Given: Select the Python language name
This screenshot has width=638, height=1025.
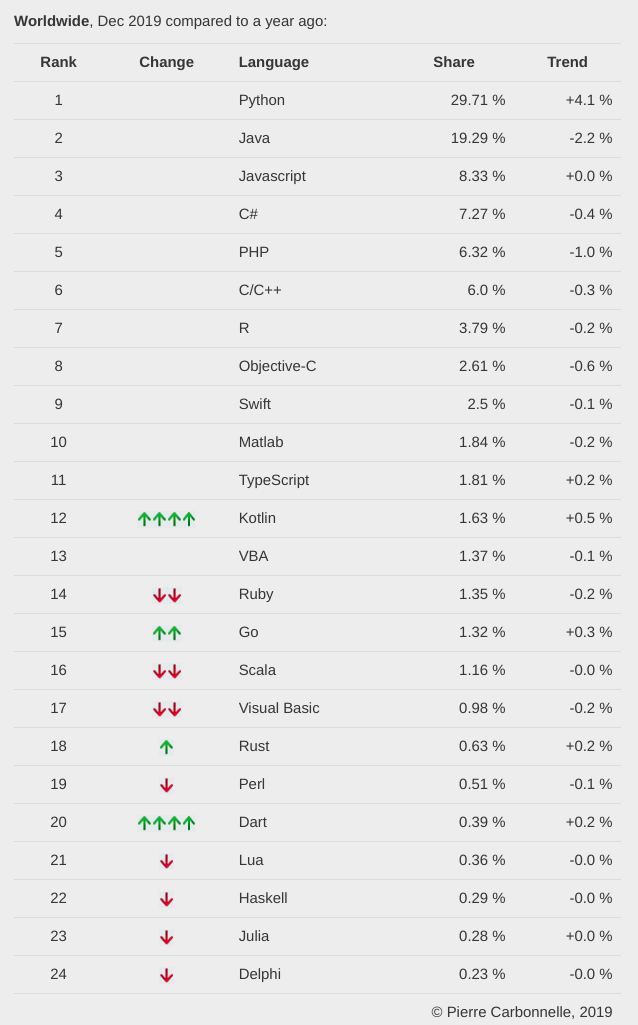Looking at the screenshot, I should (261, 100).
